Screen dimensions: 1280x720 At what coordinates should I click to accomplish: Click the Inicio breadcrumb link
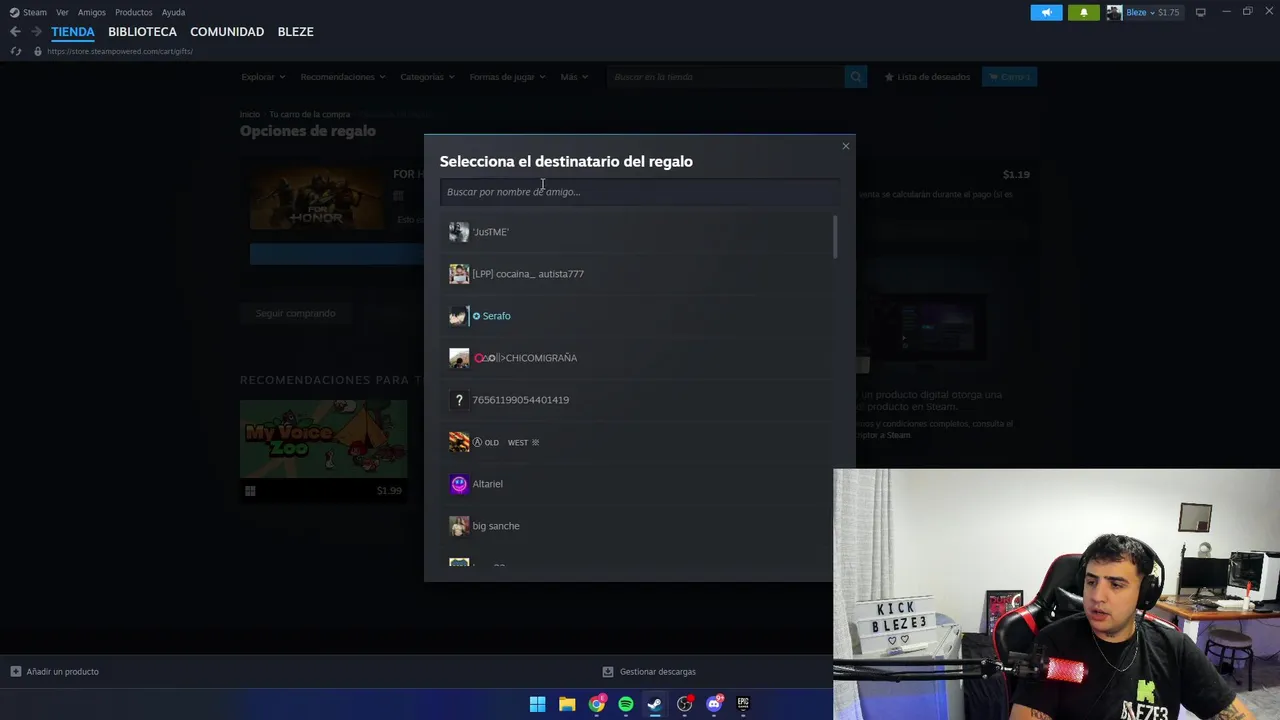click(x=249, y=115)
